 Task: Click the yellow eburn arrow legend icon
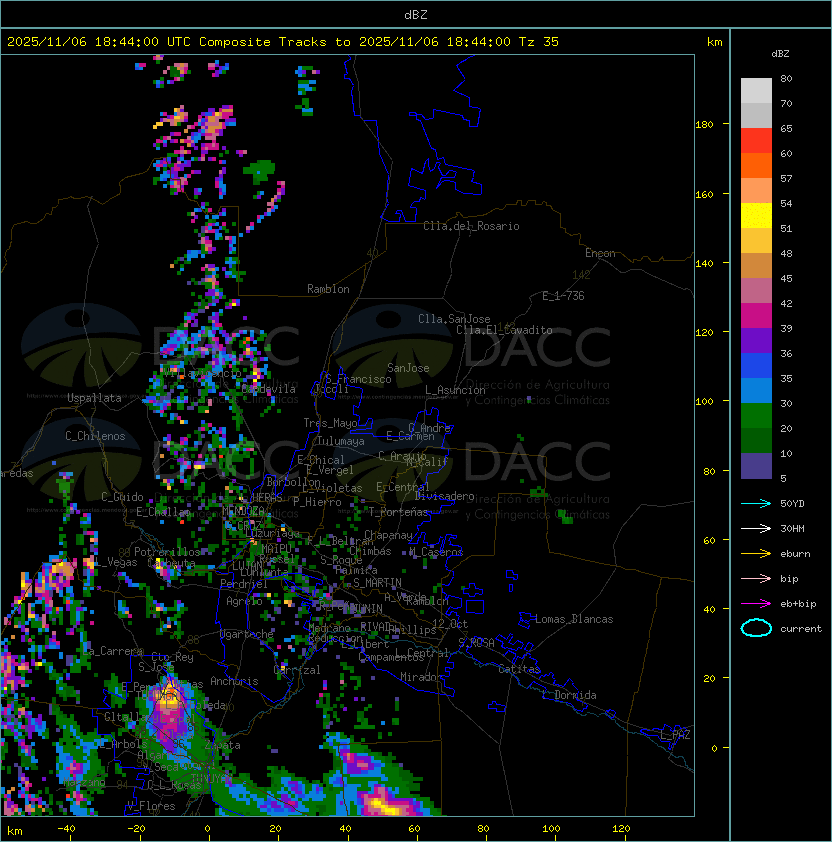[756, 554]
